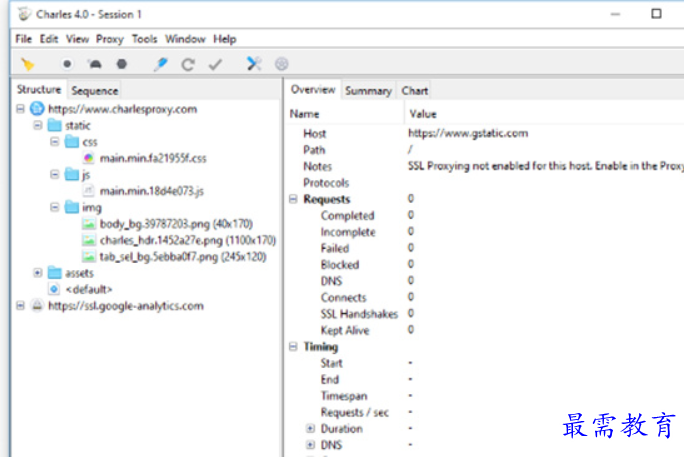Collapse the Timing section

tap(293, 347)
